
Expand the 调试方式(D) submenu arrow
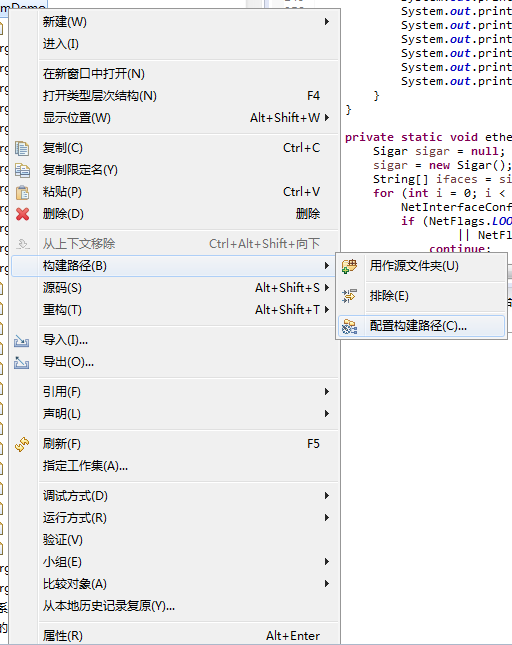pyautogui.click(x=327, y=496)
